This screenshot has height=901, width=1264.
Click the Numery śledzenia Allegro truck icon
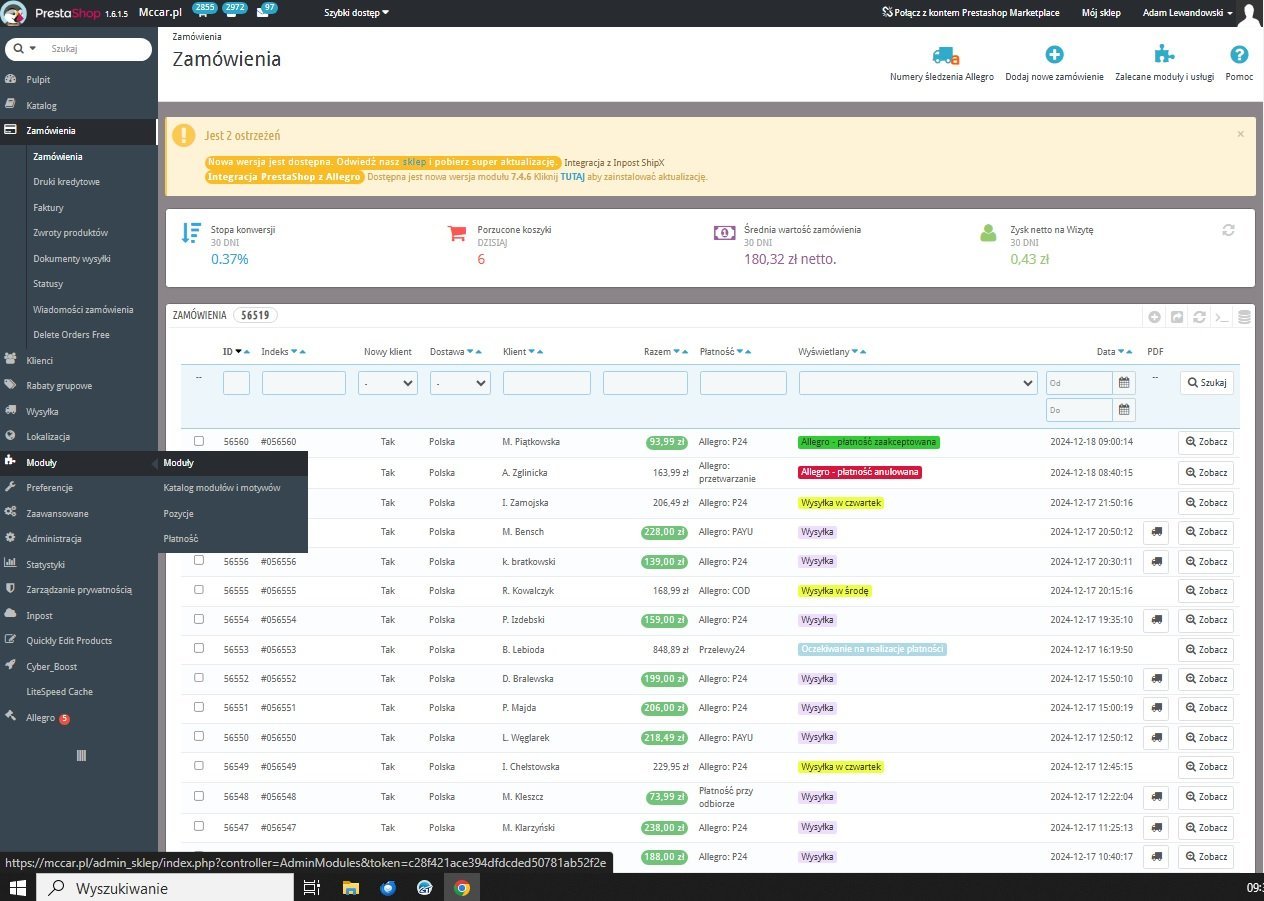(944, 56)
